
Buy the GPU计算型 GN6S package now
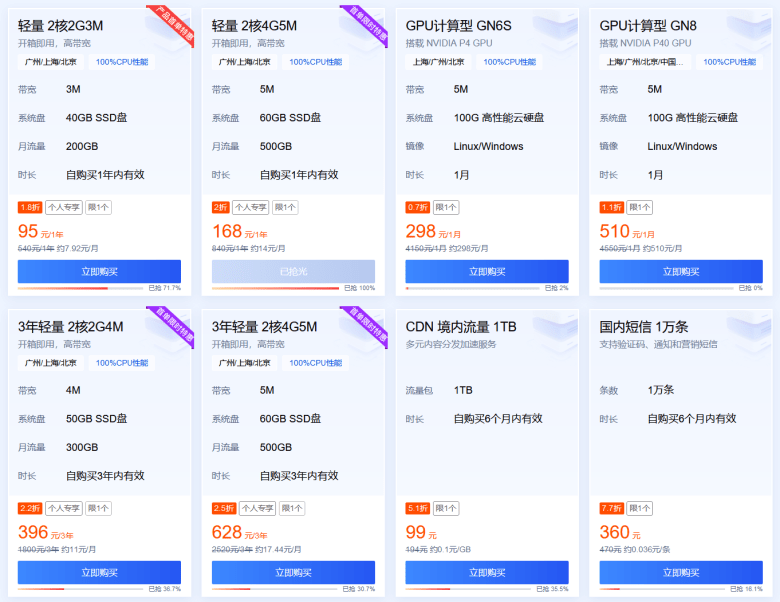click(x=487, y=272)
